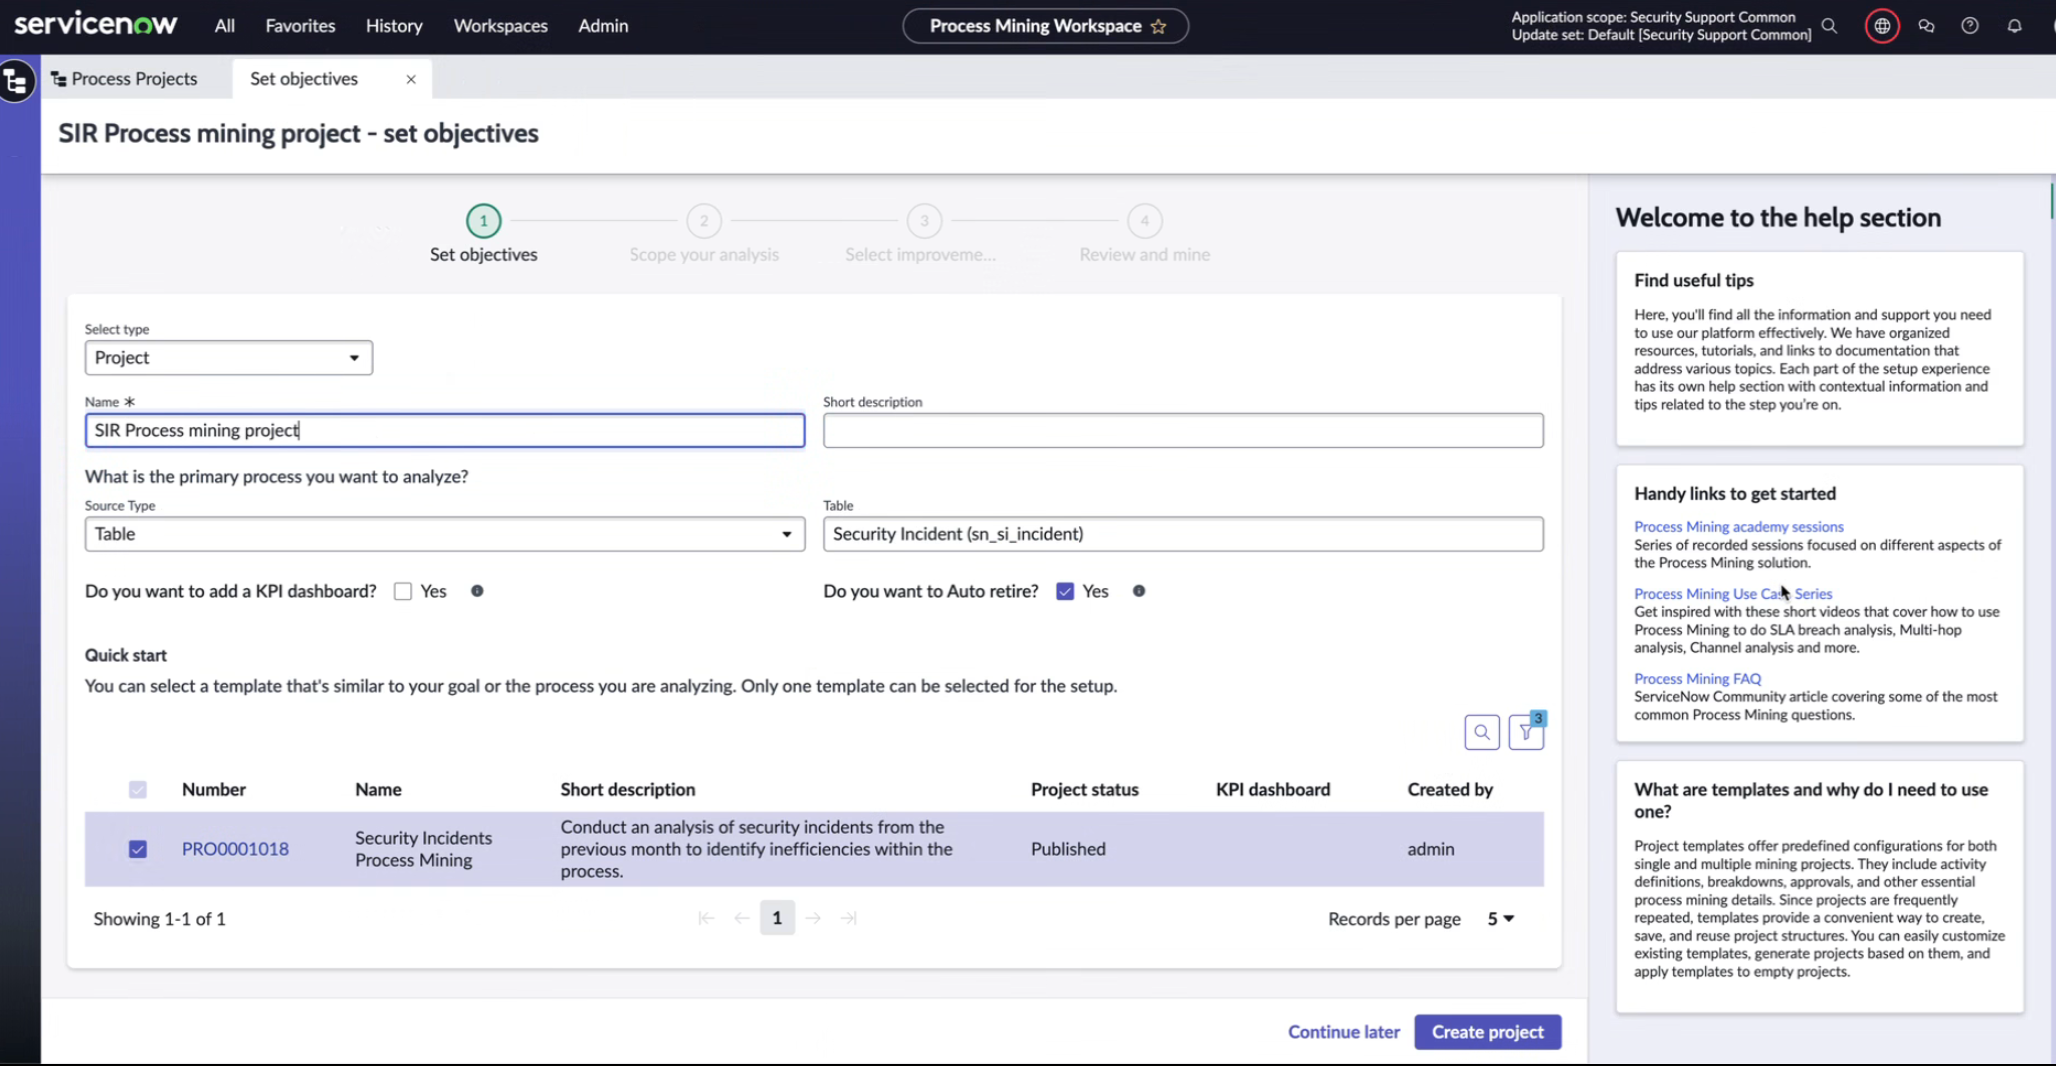Go to the previous templates page
The image size is (2056, 1066).
(x=741, y=918)
